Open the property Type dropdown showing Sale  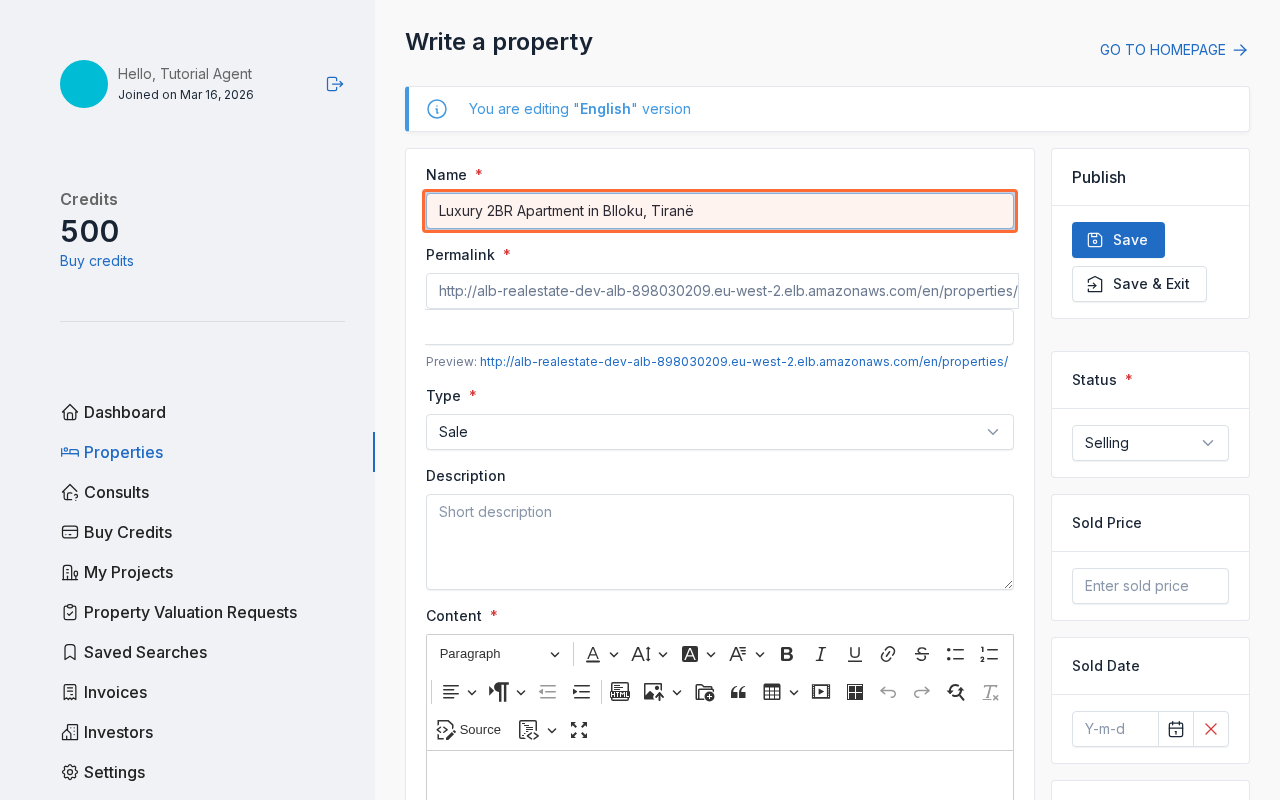(x=720, y=432)
